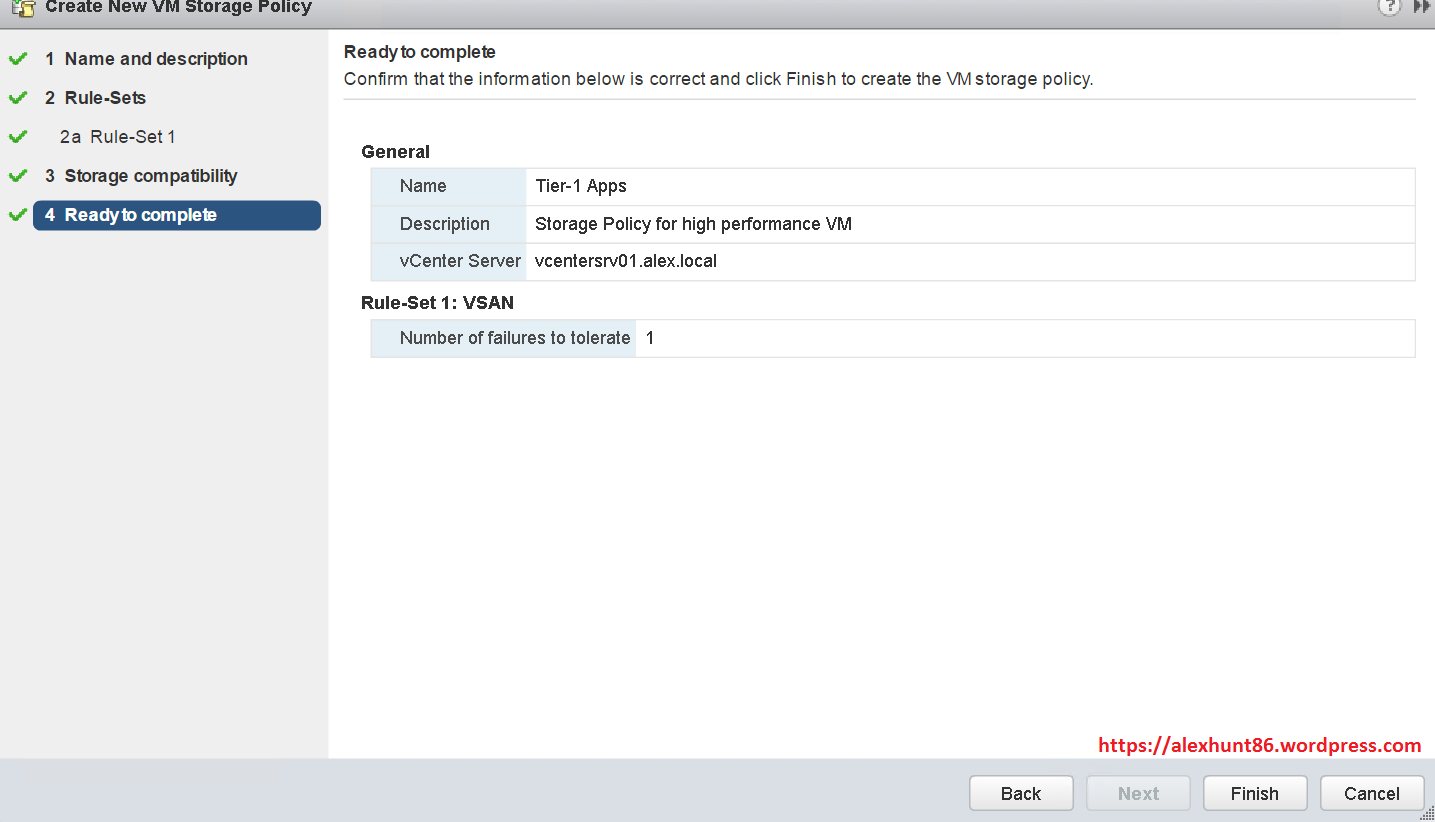Viewport: 1435px width, 822px height.
Task: Open the alexhunt86.wordpress.com link
Action: [x=1259, y=745]
